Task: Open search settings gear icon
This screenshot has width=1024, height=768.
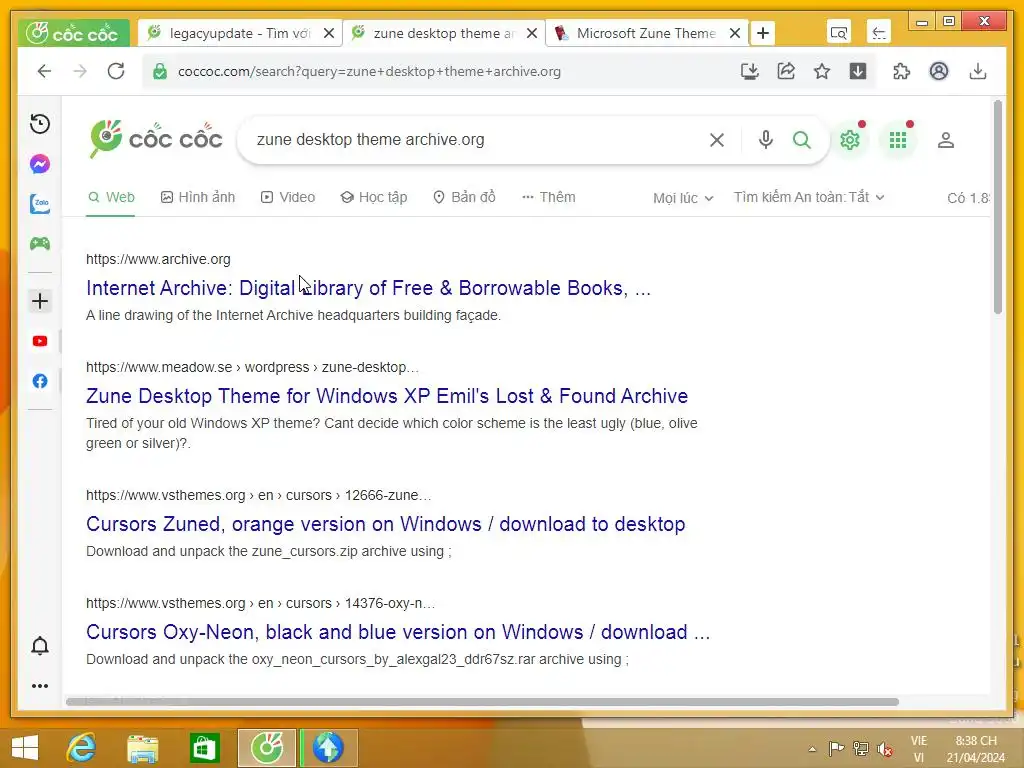Action: (850, 140)
